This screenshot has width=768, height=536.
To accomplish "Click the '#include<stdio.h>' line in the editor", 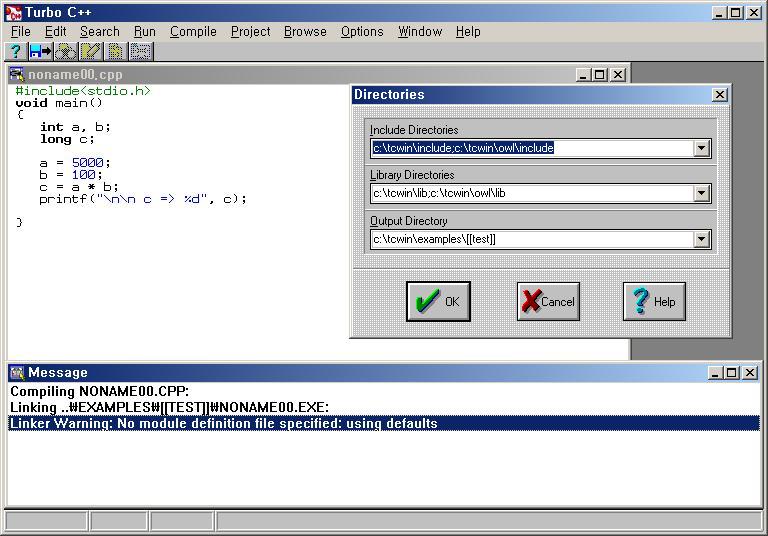I will (83, 91).
